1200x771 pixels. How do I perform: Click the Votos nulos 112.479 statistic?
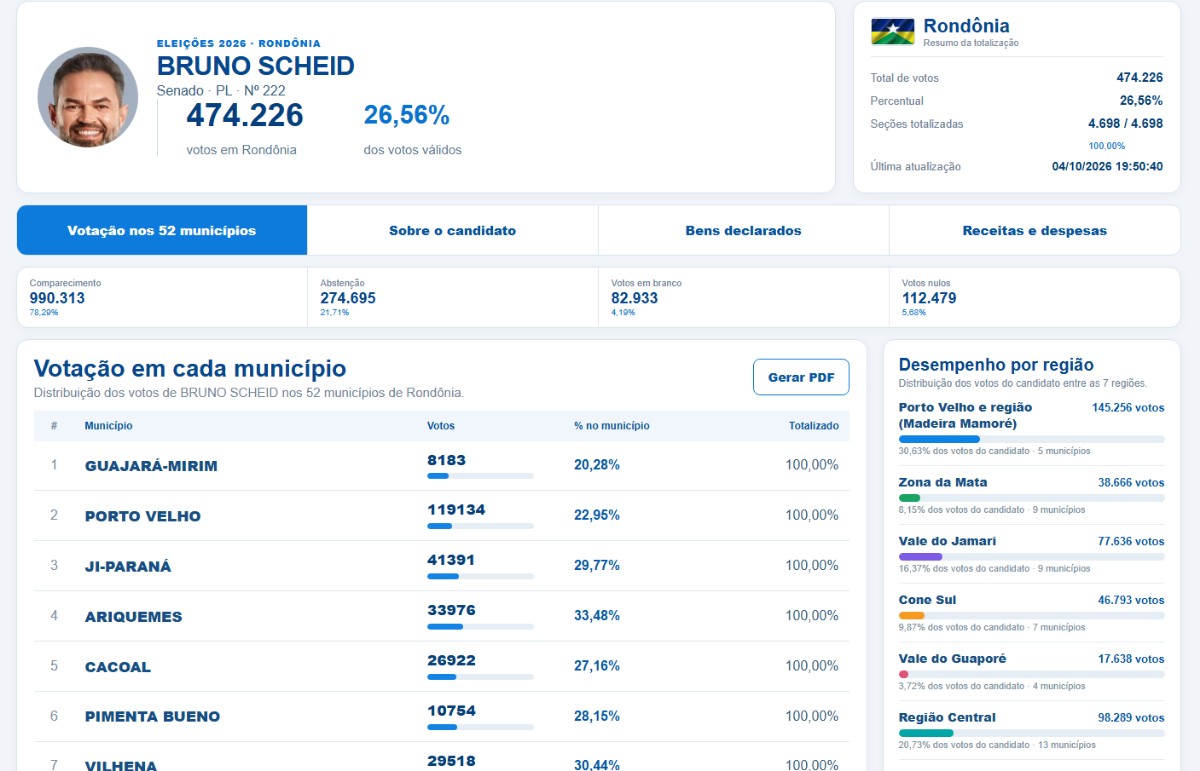tap(1035, 298)
